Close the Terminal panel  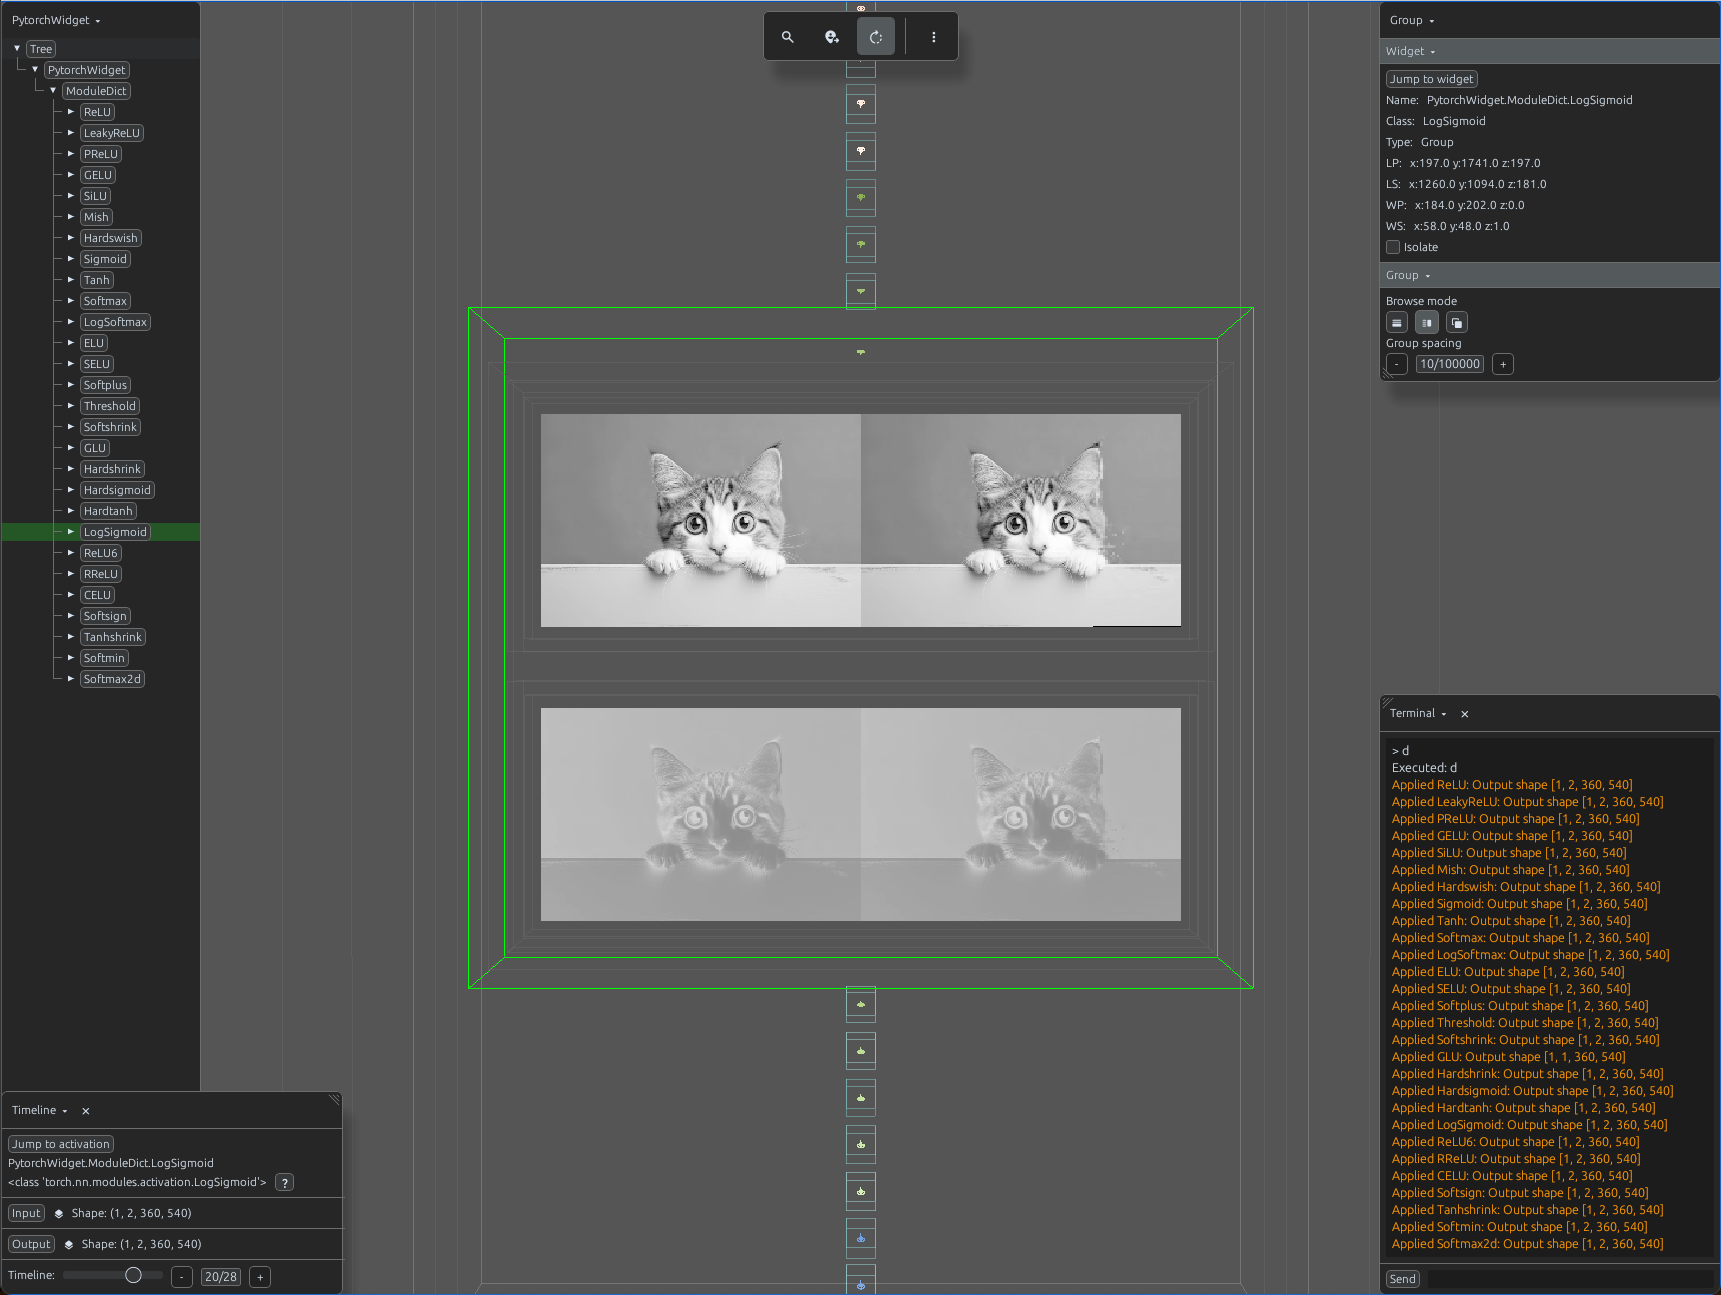point(1465,714)
